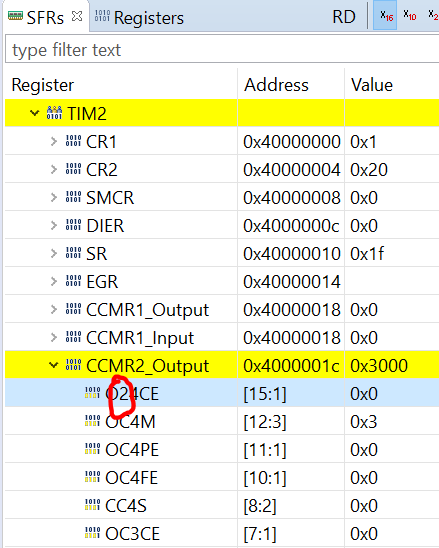The width and height of the screenshot is (439, 548).
Task: Click address 0x4000000c of DIER
Action: pos(291,226)
